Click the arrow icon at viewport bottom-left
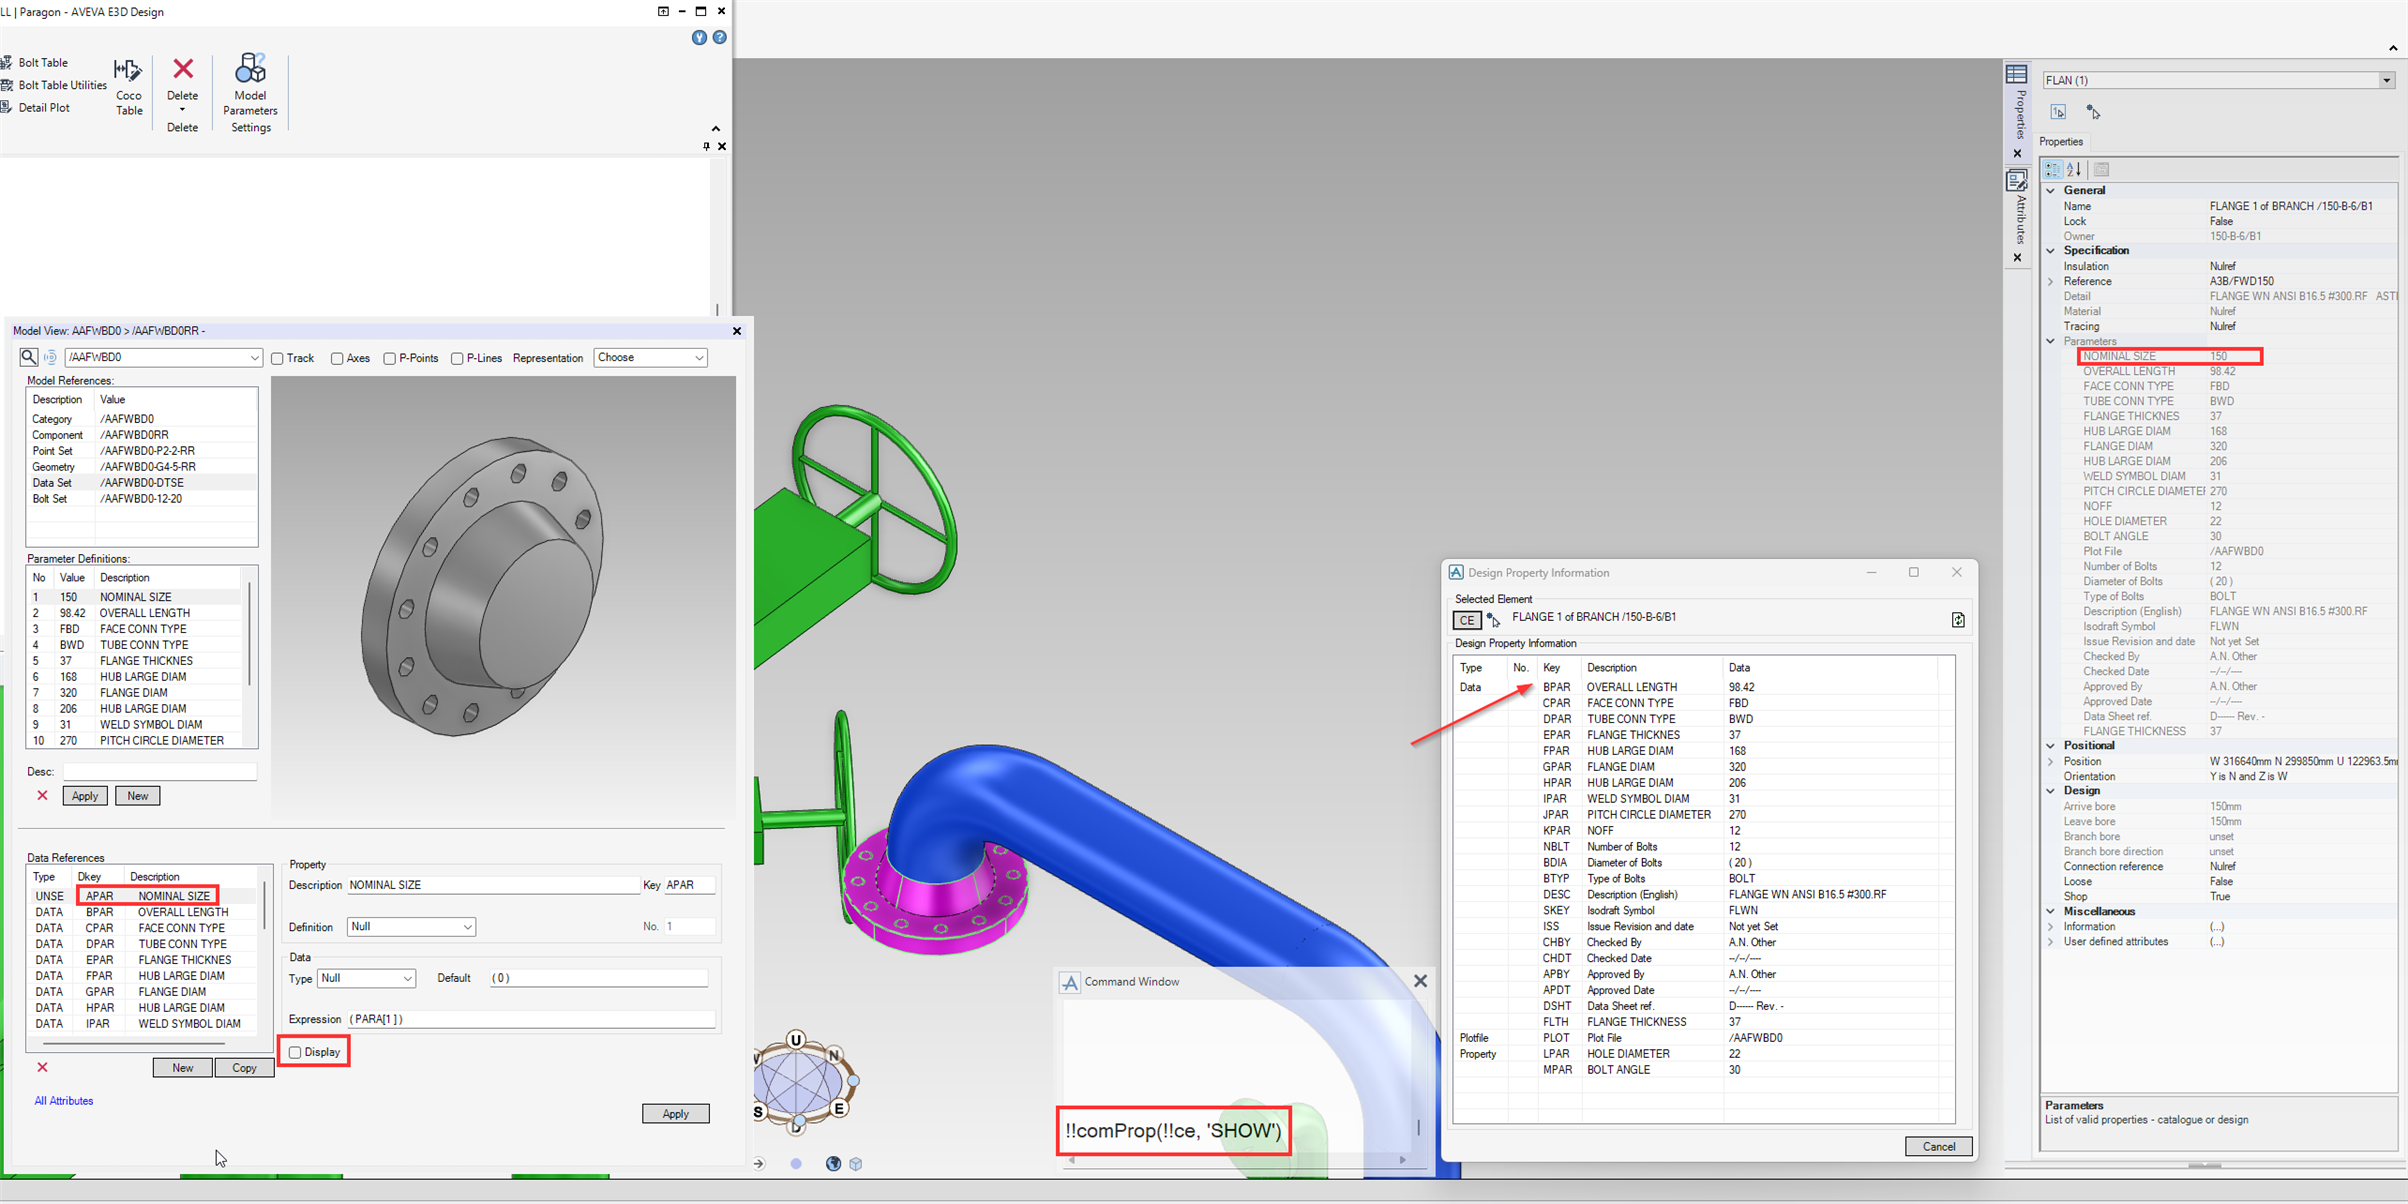The image size is (2408, 1204). (x=759, y=1163)
